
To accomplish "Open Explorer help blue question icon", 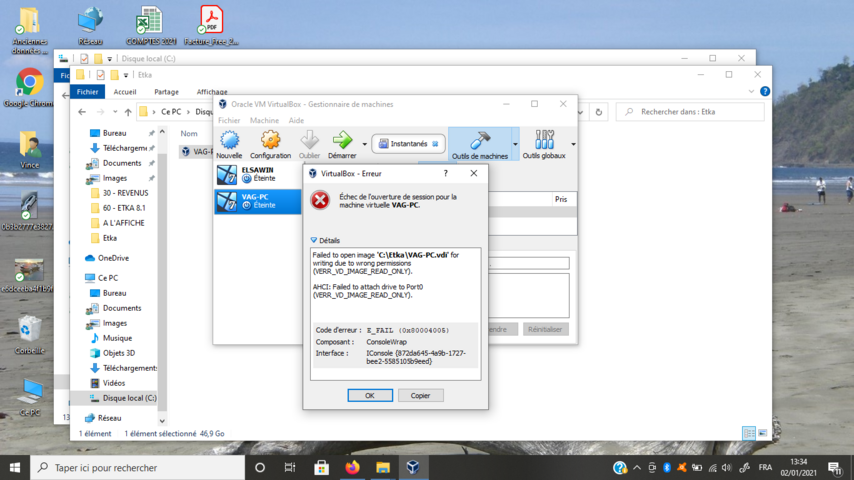I will pyautogui.click(x=765, y=92).
